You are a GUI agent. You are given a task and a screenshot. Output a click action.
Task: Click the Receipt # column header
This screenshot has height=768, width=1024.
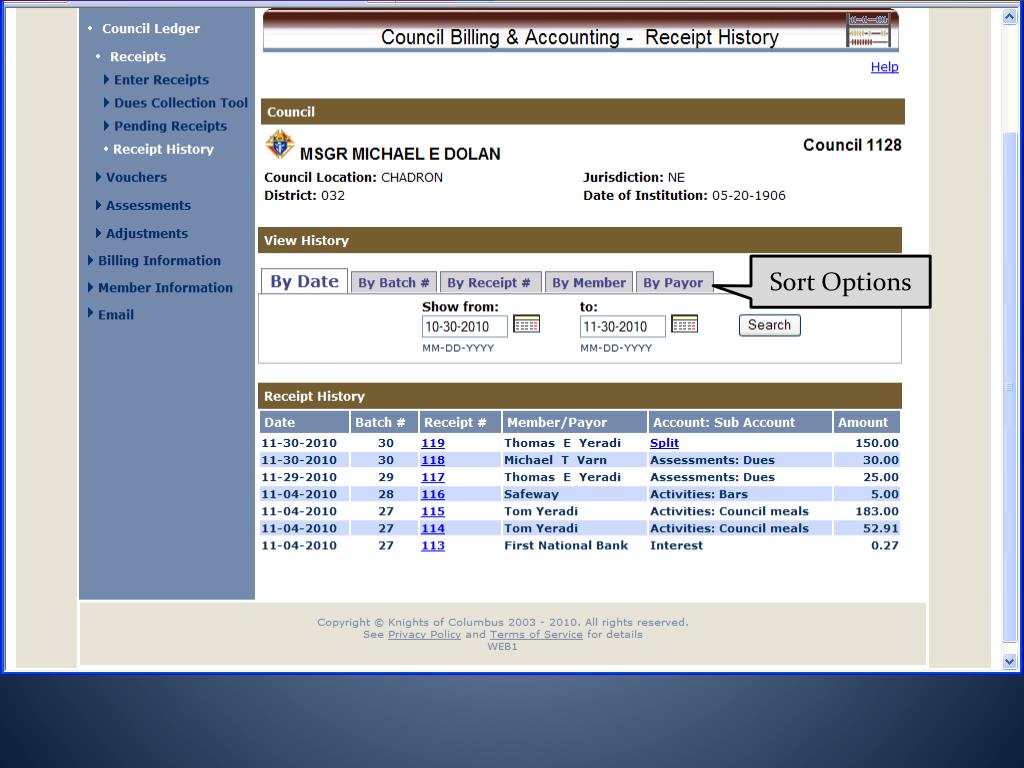tap(460, 422)
